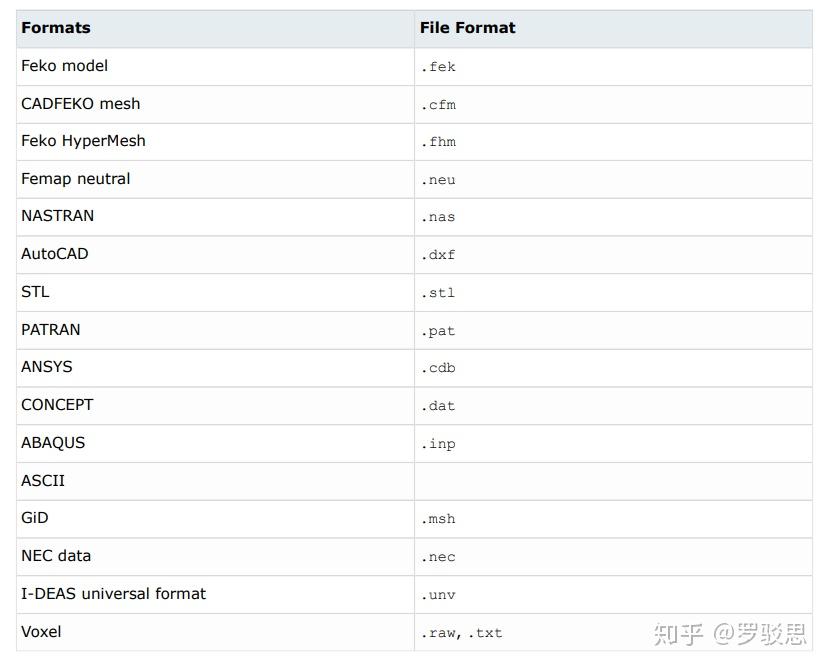
Task: Click the ".fek" file extension
Action: pos(438,67)
